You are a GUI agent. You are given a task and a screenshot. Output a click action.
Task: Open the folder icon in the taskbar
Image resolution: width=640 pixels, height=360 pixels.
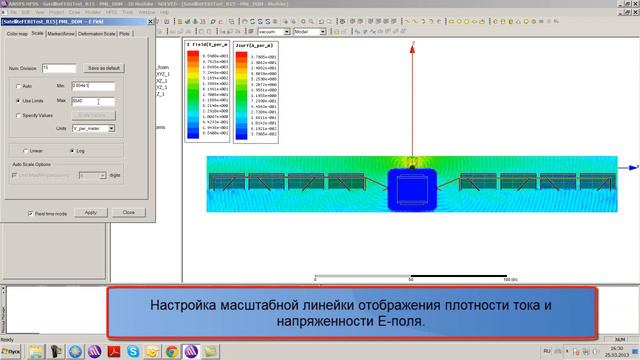click(x=36, y=351)
